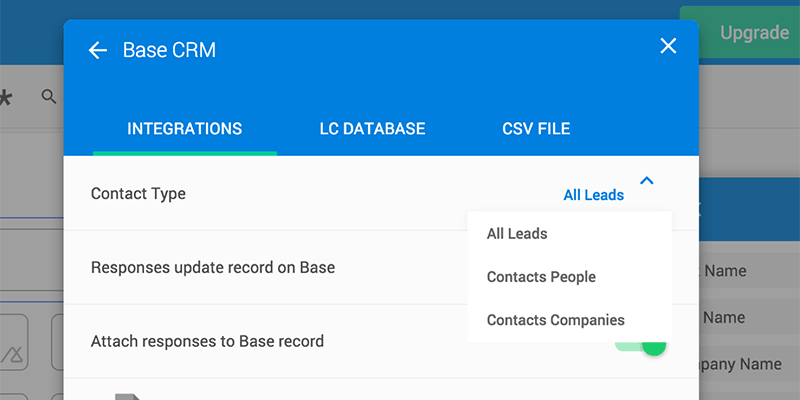
Task: Click the Contact Type label
Action: point(138,194)
